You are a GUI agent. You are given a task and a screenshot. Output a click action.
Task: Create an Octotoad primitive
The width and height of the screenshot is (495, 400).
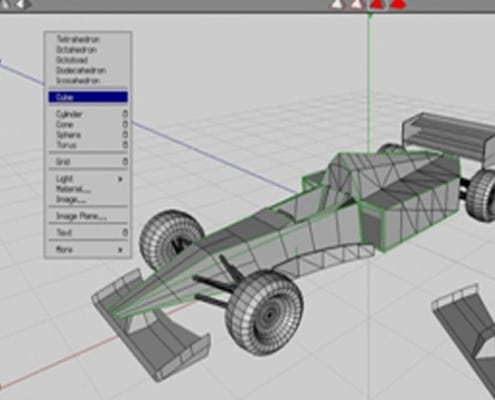tap(88, 60)
